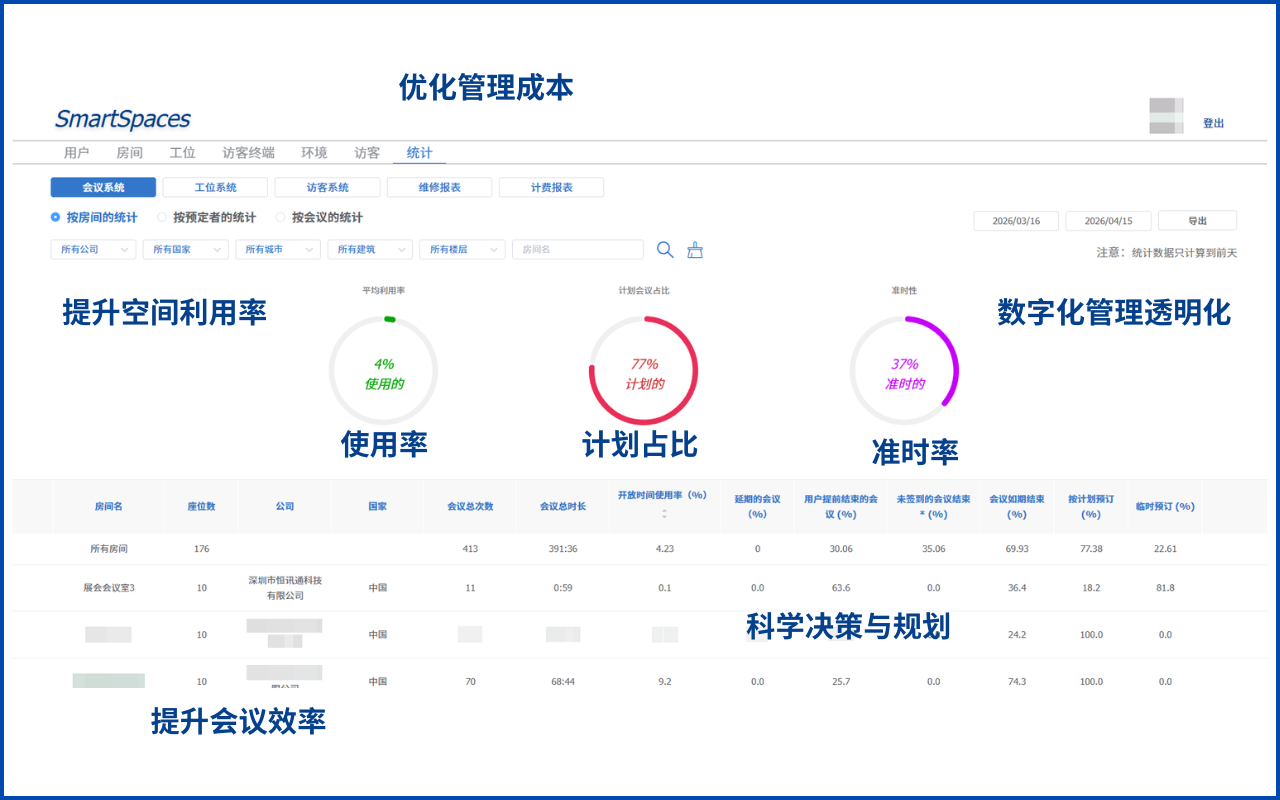Click the 展会会议室3 row name
The image size is (1280, 800).
coord(108,587)
